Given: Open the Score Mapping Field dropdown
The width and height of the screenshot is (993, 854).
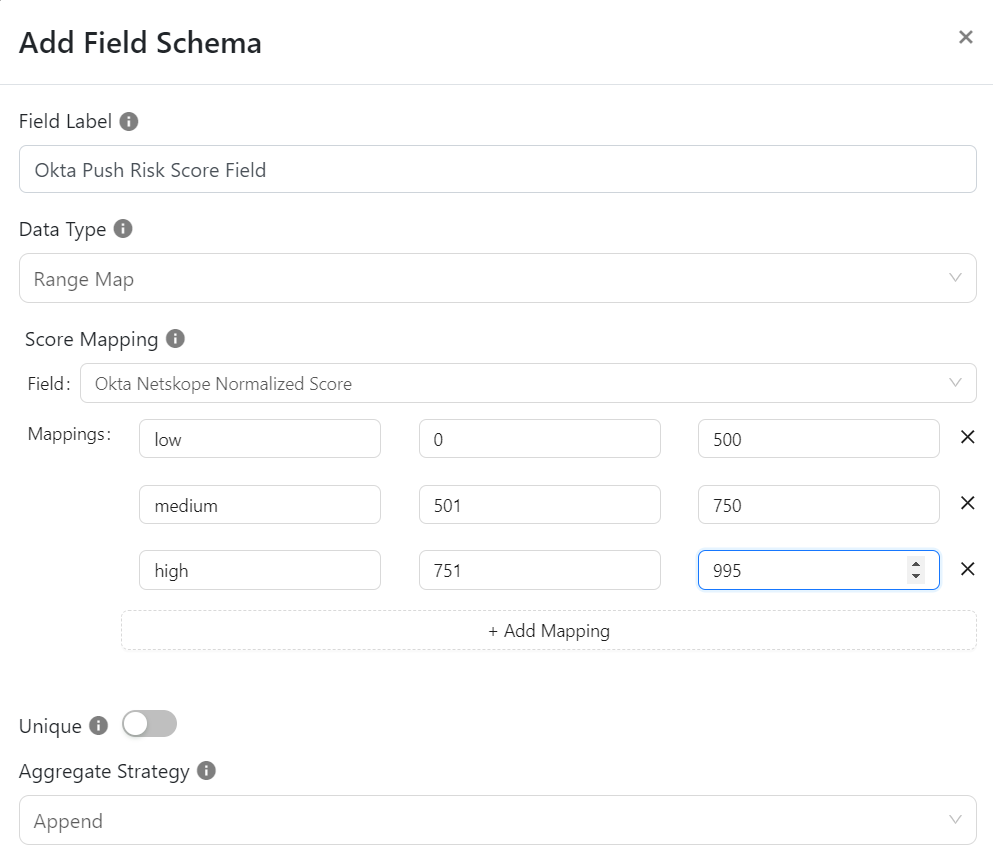Looking at the screenshot, I should [x=528, y=383].
